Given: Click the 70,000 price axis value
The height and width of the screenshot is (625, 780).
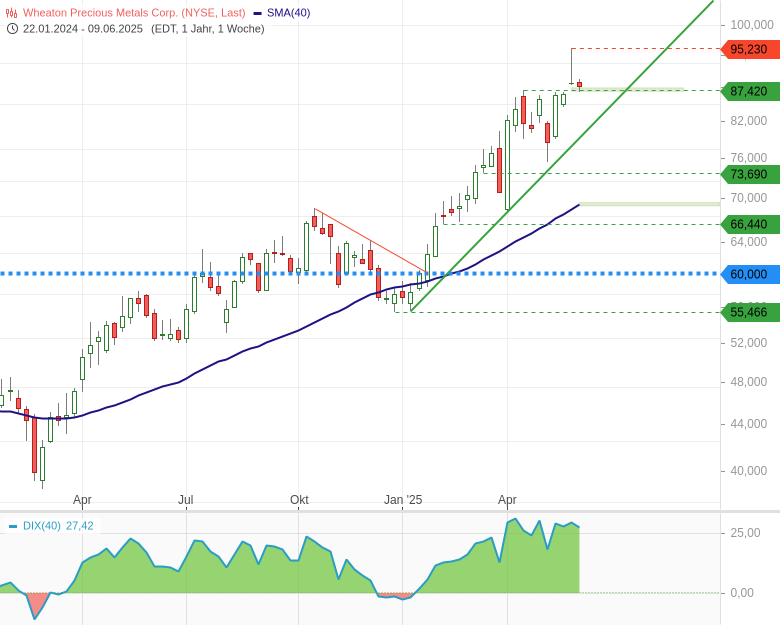Looking at the screenshot, I should point(749,198).
